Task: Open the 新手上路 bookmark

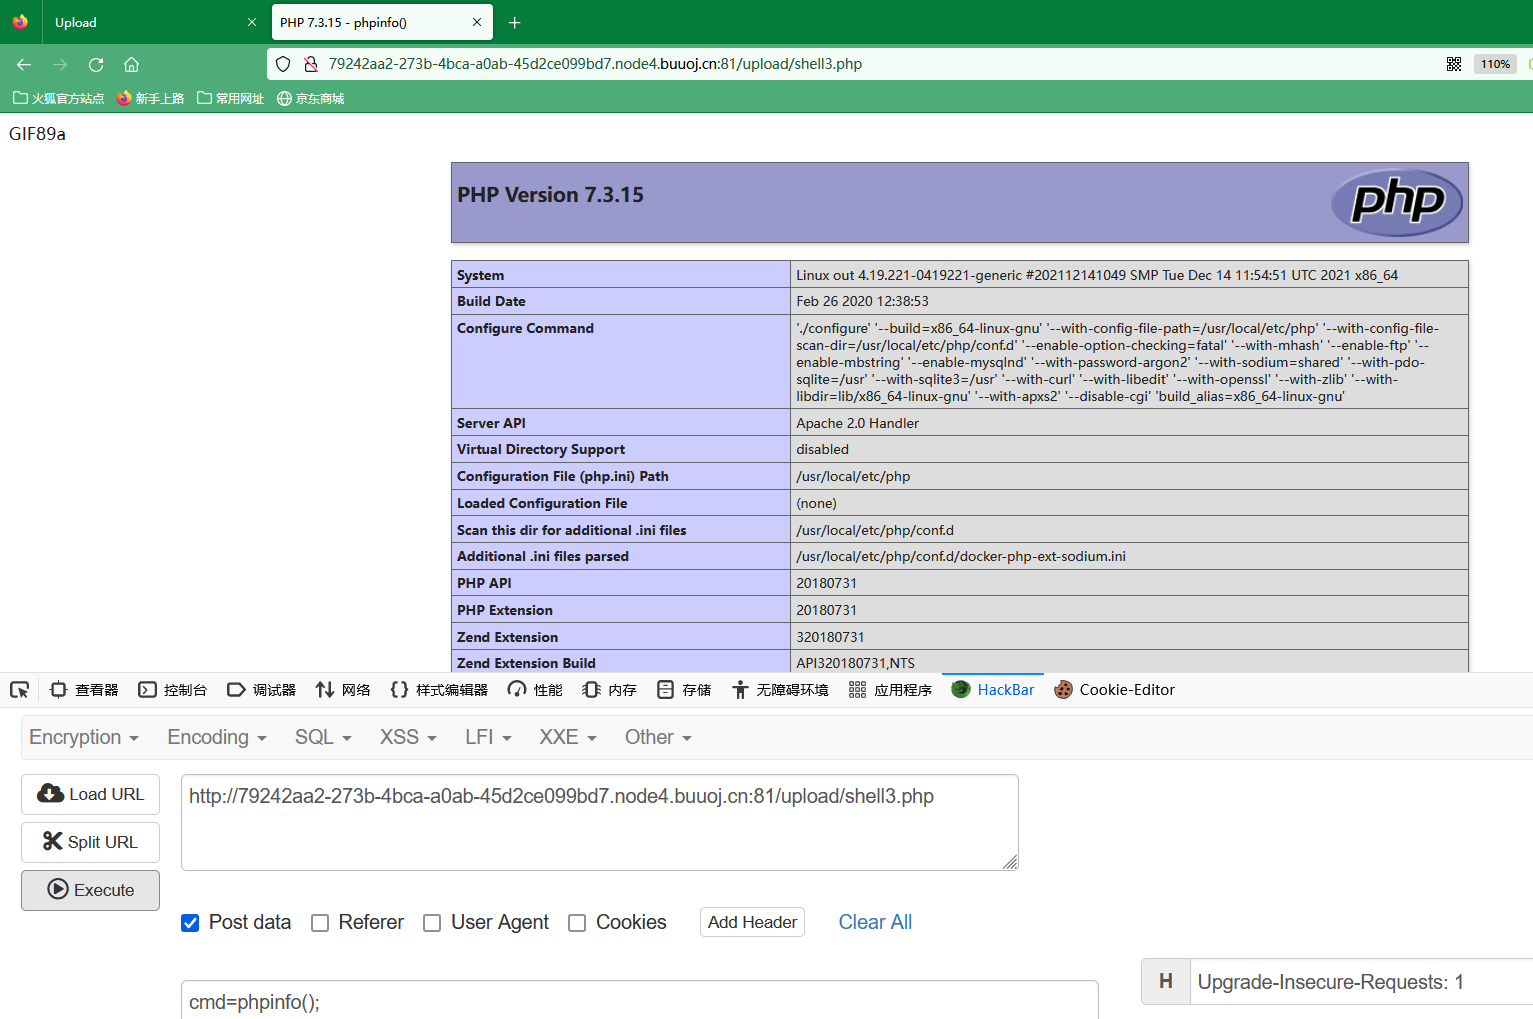Action: [150, 98]
